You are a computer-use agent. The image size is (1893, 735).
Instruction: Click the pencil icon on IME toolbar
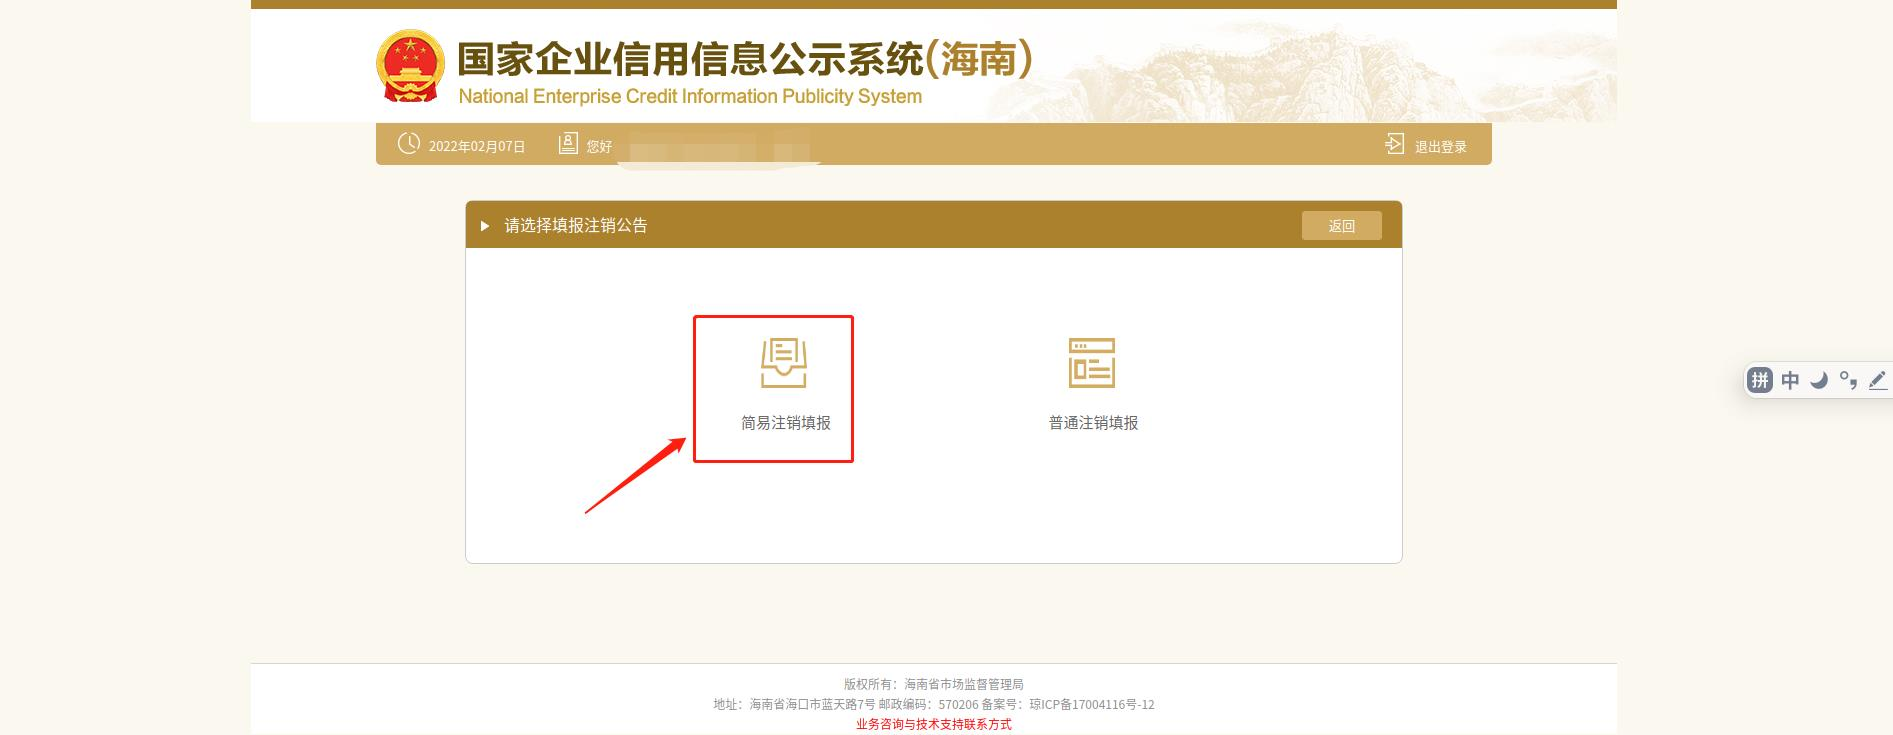tap(1877, 380)
